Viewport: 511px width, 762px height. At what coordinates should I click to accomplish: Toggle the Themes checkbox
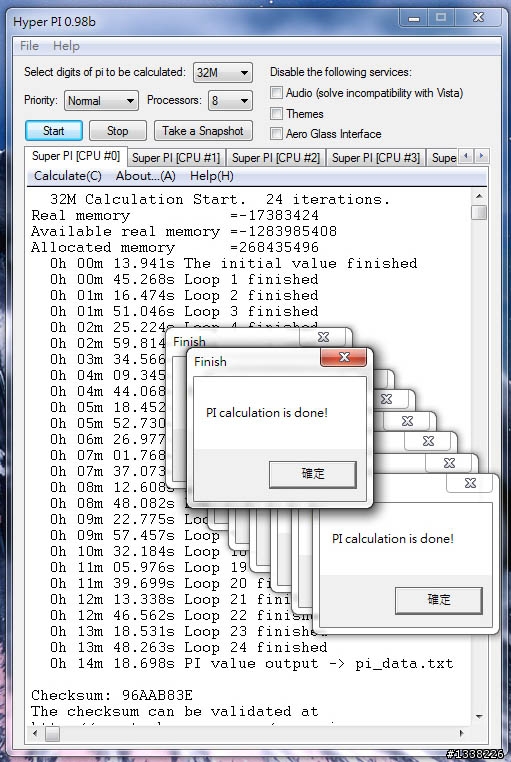[276, 114]
